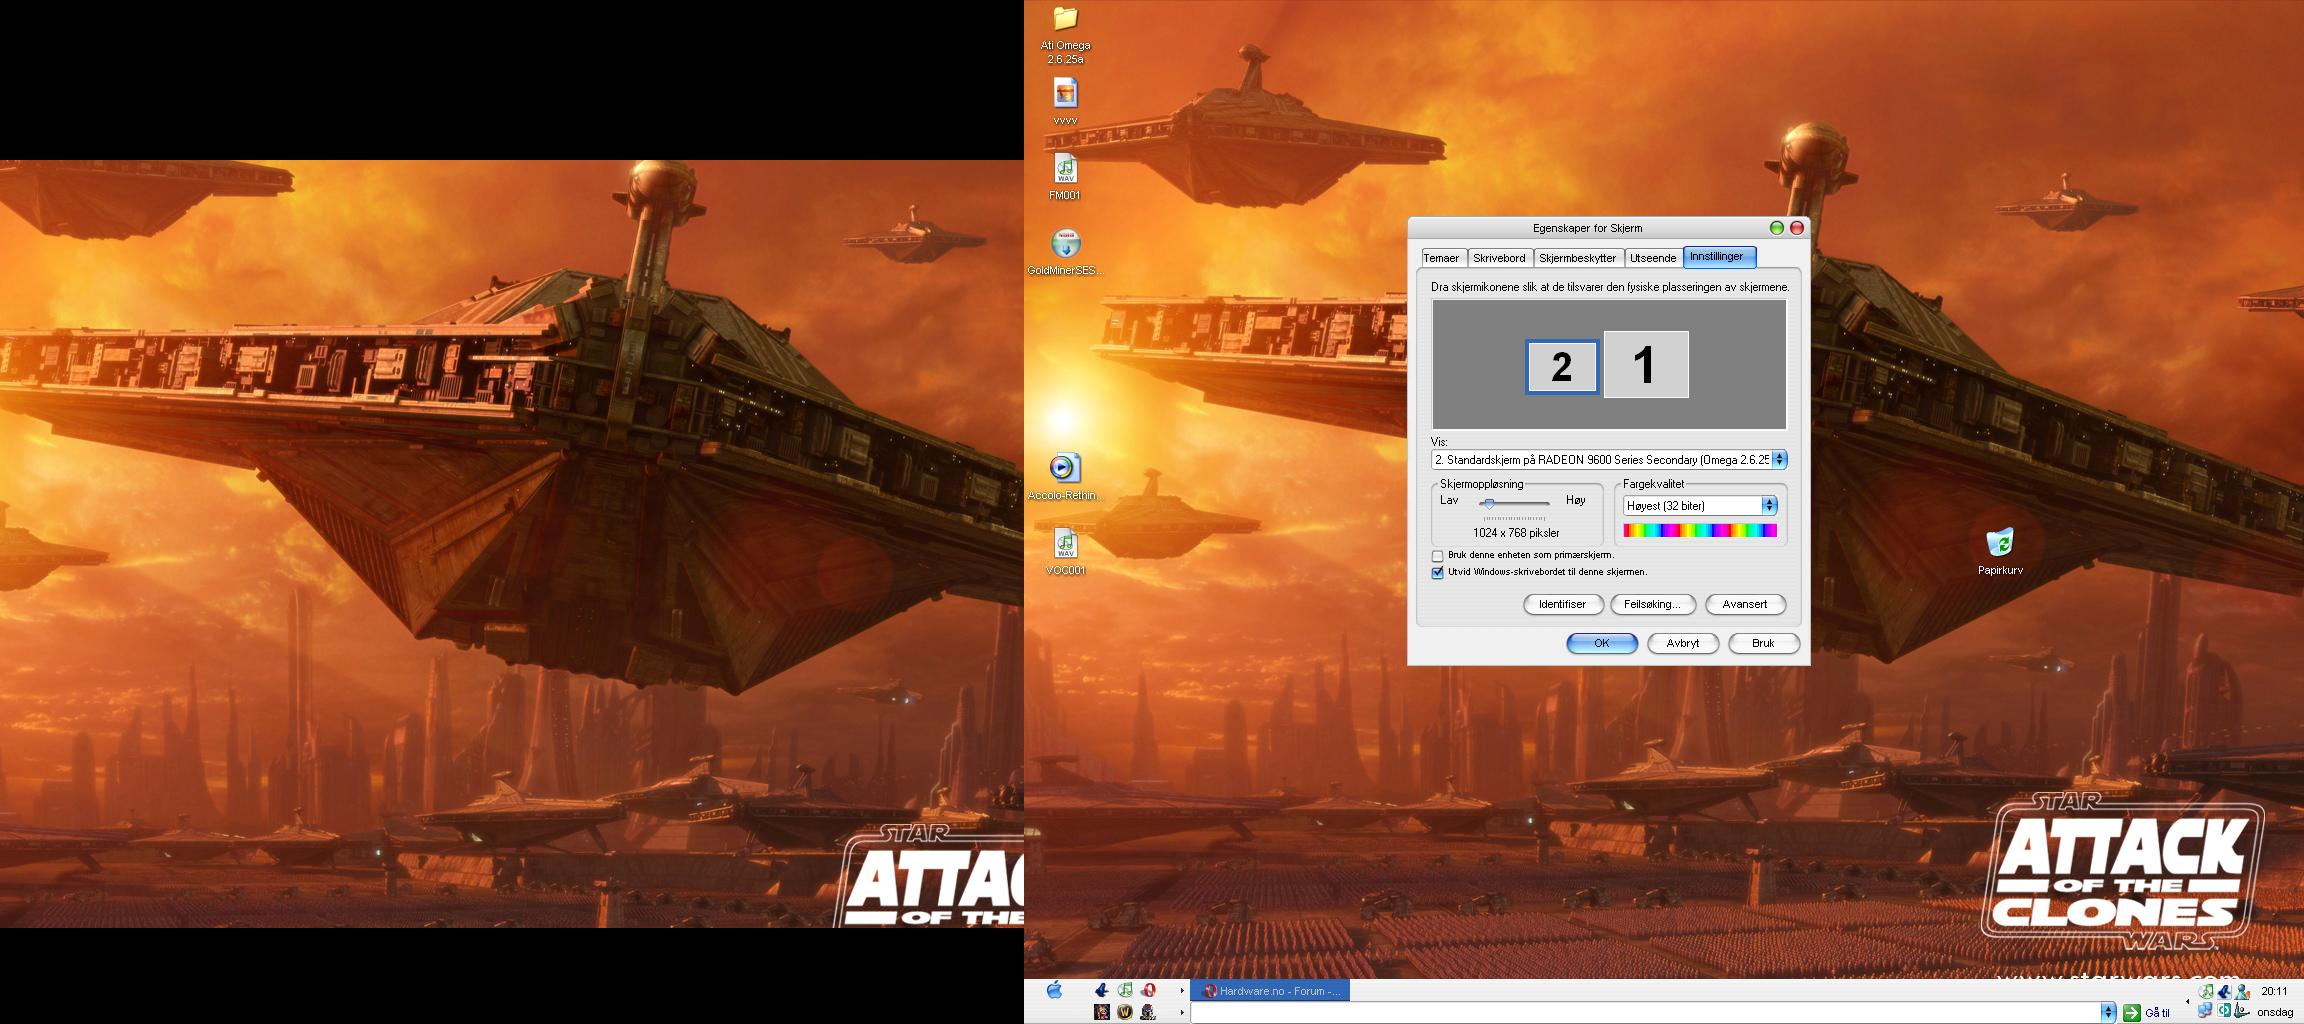The height and width of the screenshot is (1024, 2304).
Task: Enable 'Bruk denne enheten som primærskjerm' checkbox
Action: (1437, 555)
